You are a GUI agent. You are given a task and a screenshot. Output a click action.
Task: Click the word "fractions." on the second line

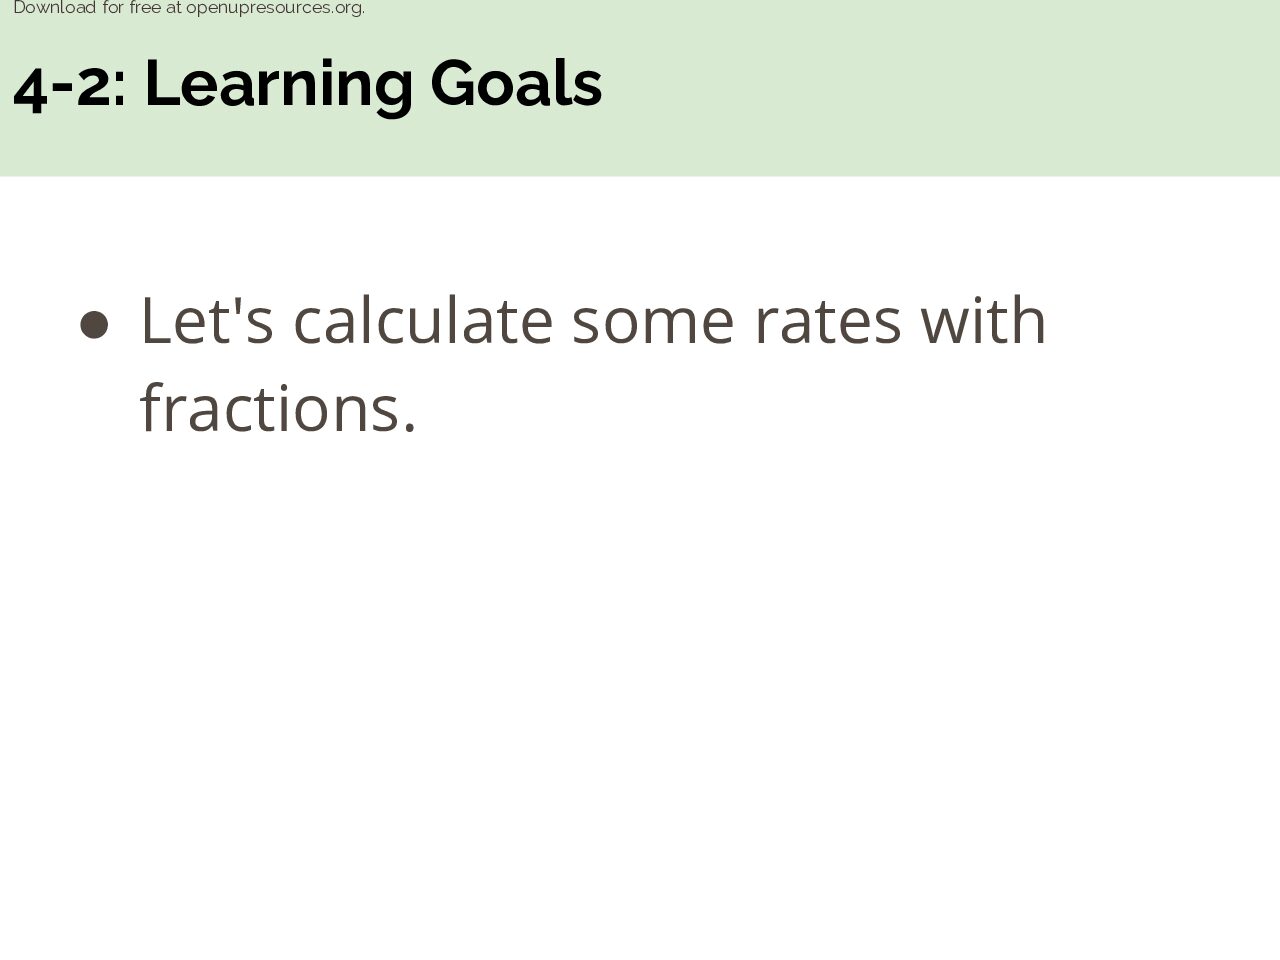click(278, 408)
